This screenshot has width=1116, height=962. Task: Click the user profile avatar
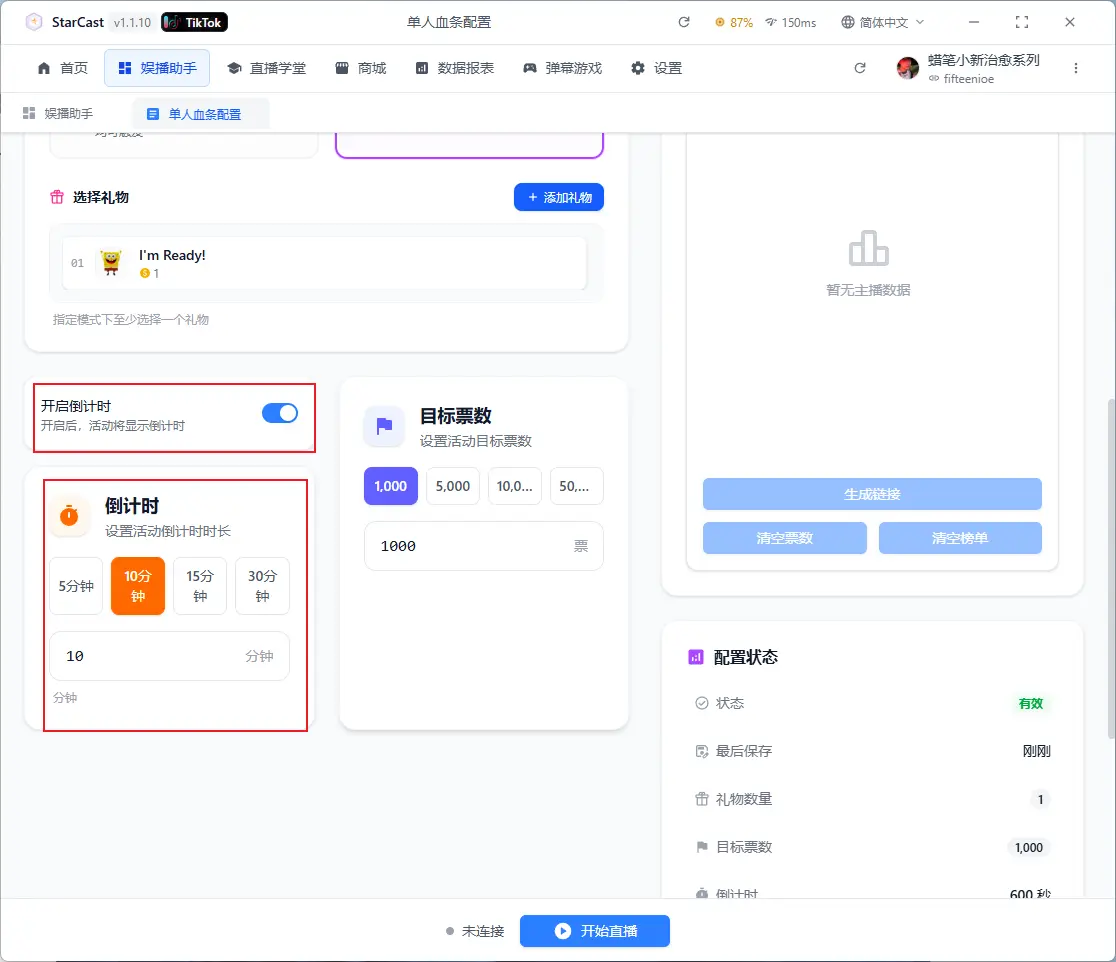pos(908,68)
